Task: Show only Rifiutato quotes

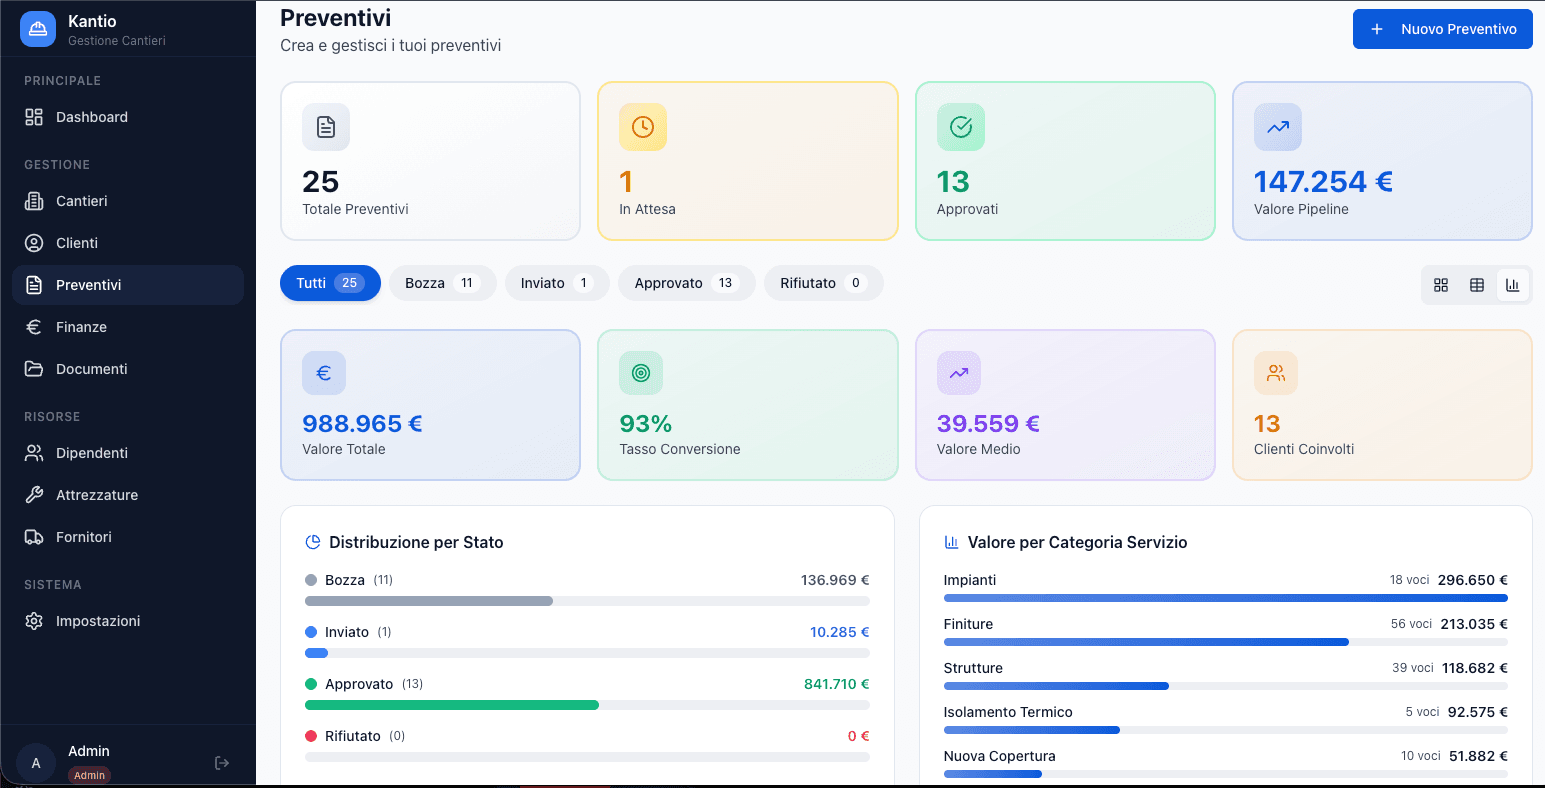Action: (x=824, y=283)
